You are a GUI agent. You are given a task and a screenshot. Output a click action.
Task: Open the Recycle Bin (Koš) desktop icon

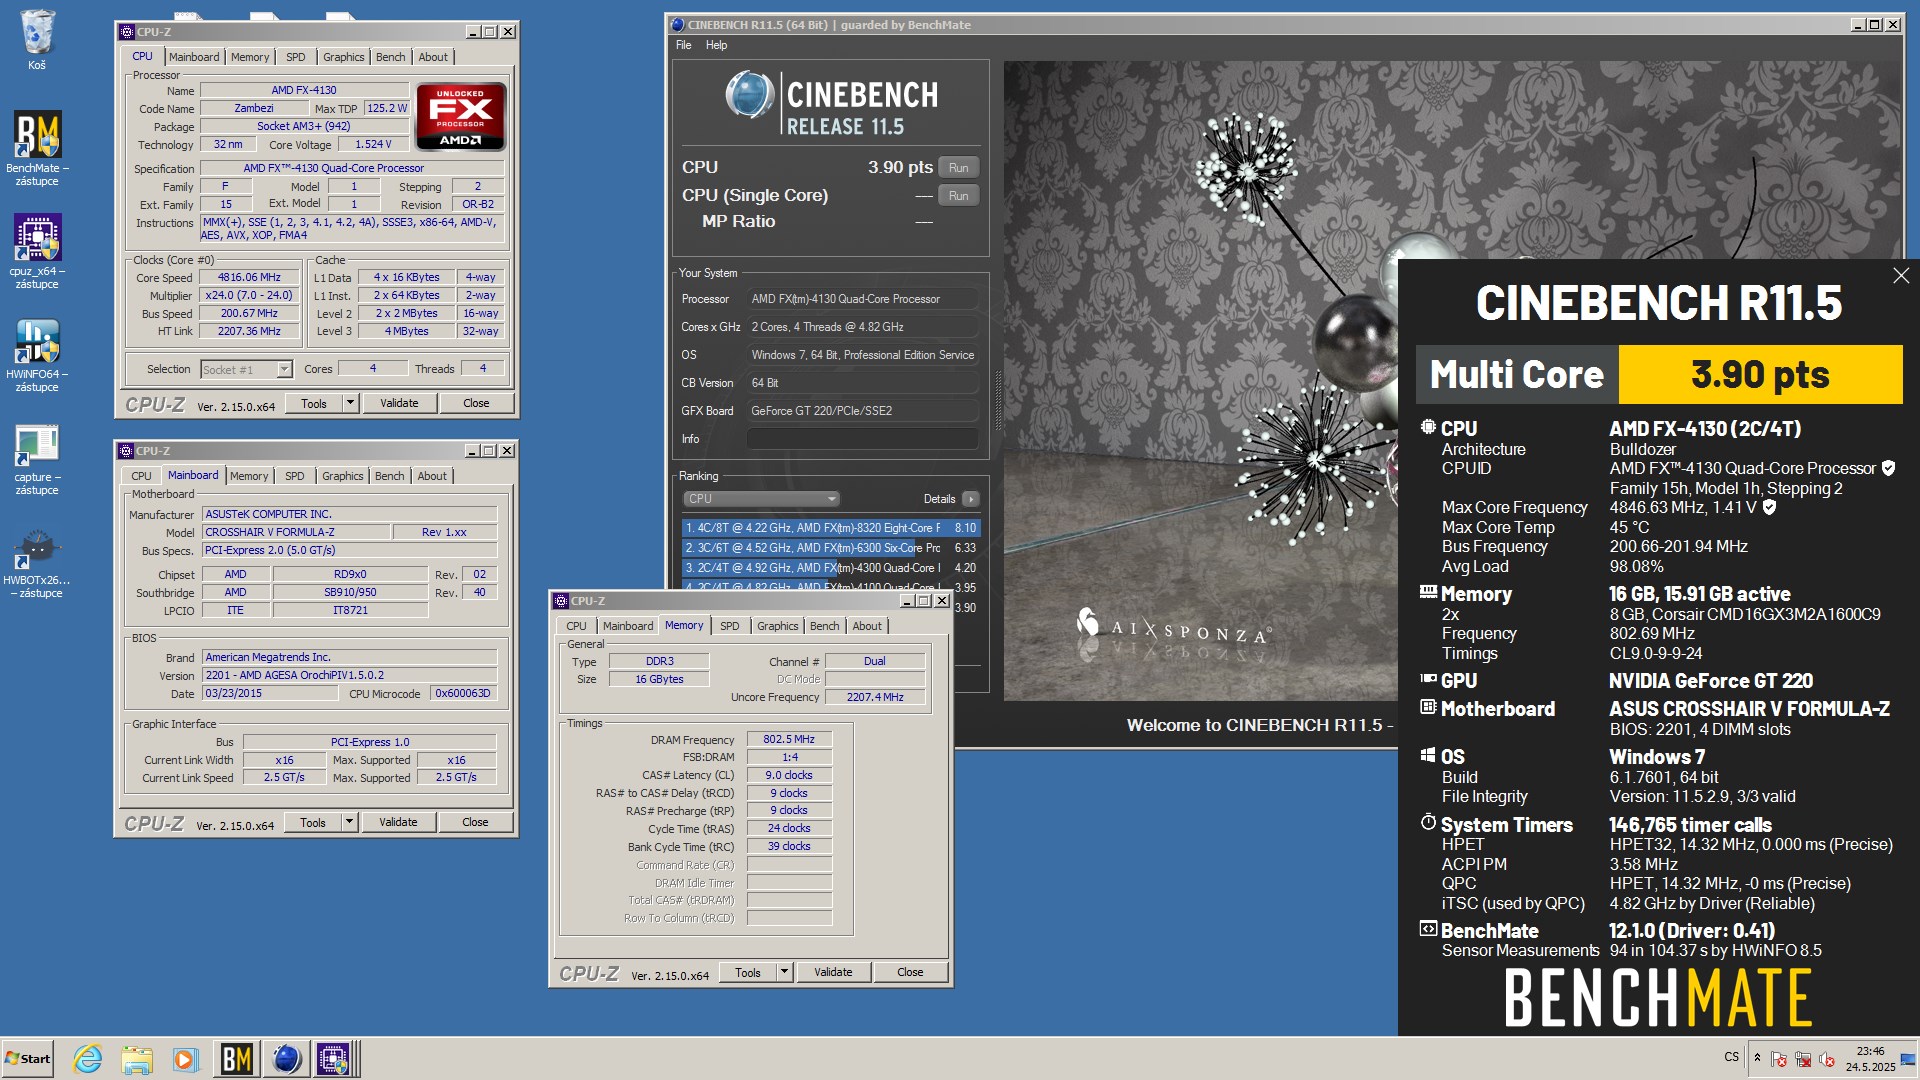[x=37, y=38]
